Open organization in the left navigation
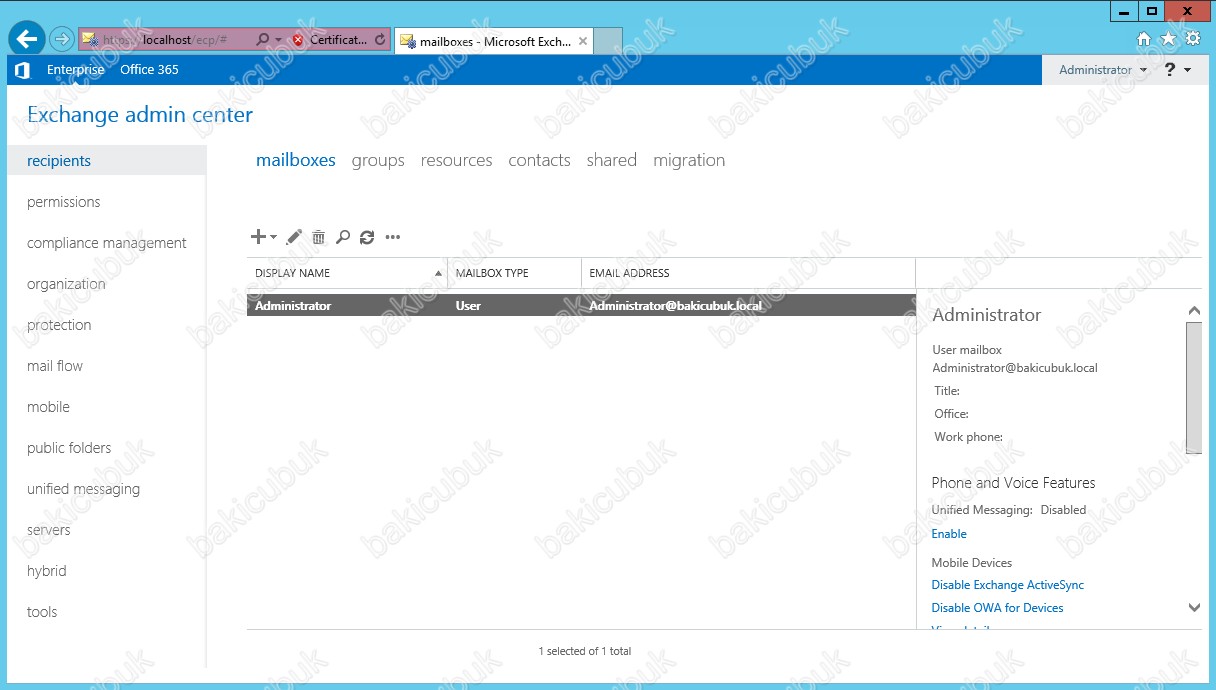This screenshot has width=1216, height=690. click(x=66, y=284)
